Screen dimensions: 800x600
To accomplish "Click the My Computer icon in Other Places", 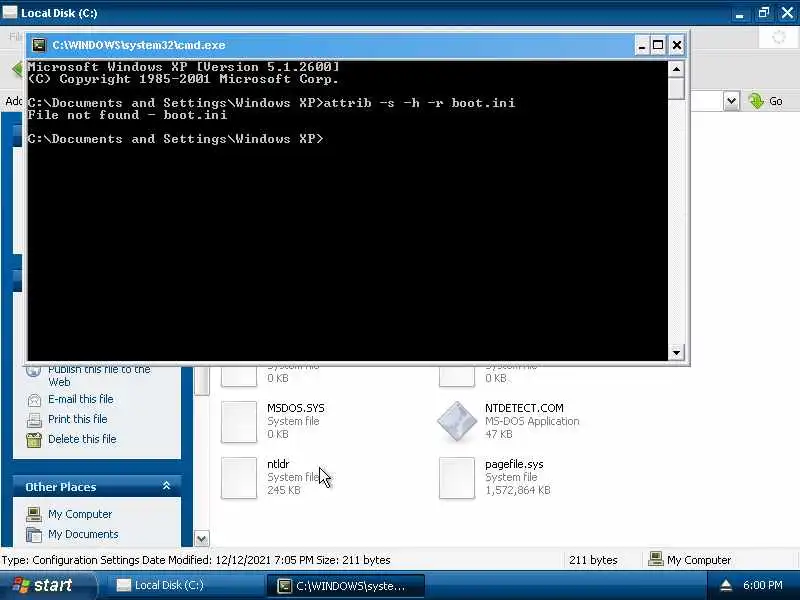I will [34, 514].
